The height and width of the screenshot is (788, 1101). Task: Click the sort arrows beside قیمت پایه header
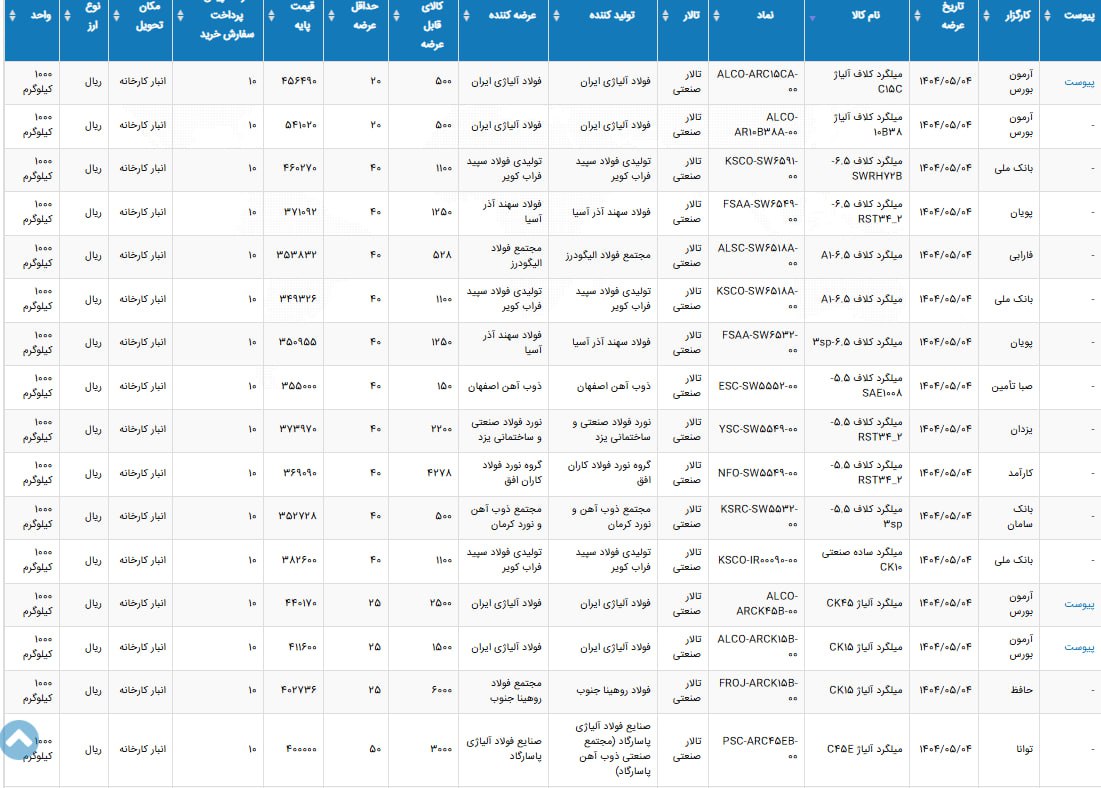[271, 15]
